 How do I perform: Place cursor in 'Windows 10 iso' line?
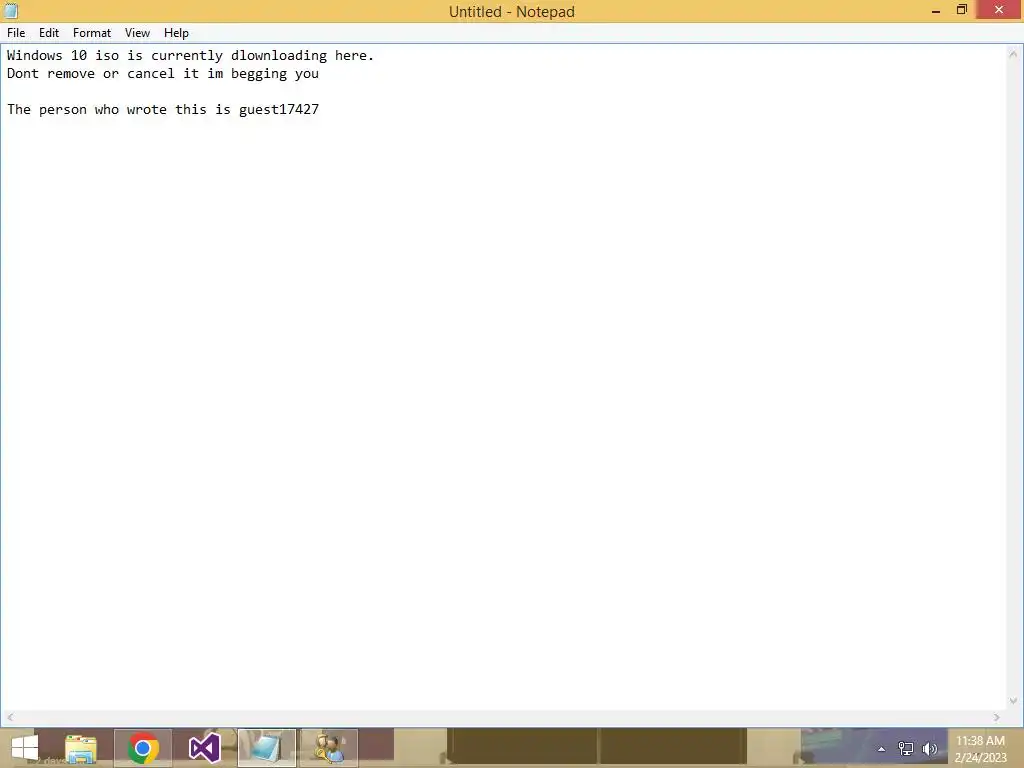click(x=191, y=56)
